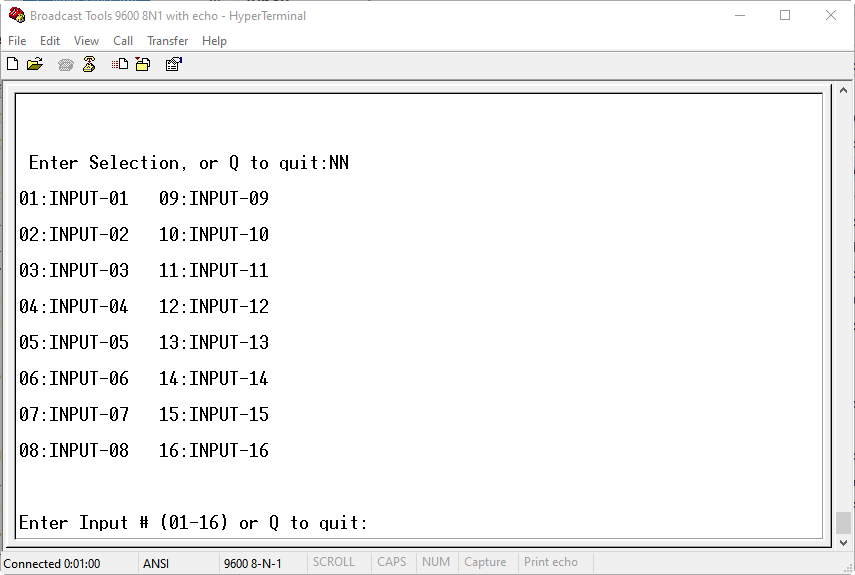Click the 9600 8-N-1 status entry
The image size is (855, 575).
tap(252, 564)
